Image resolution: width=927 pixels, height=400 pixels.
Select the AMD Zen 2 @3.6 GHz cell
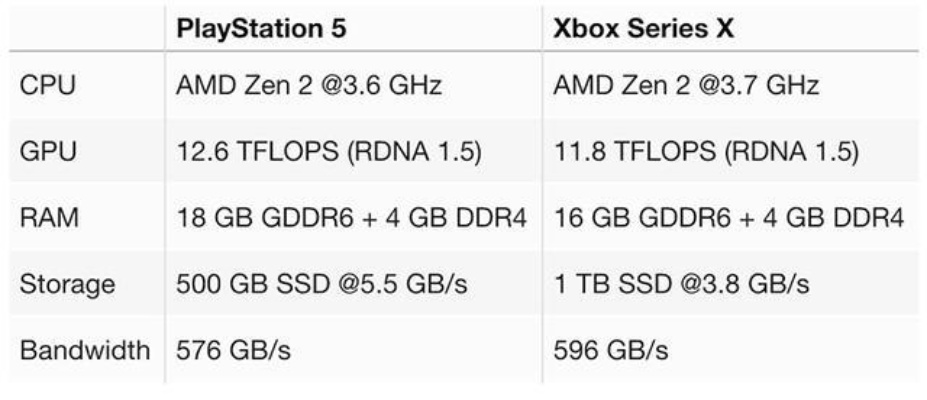(x=309, y=85)
